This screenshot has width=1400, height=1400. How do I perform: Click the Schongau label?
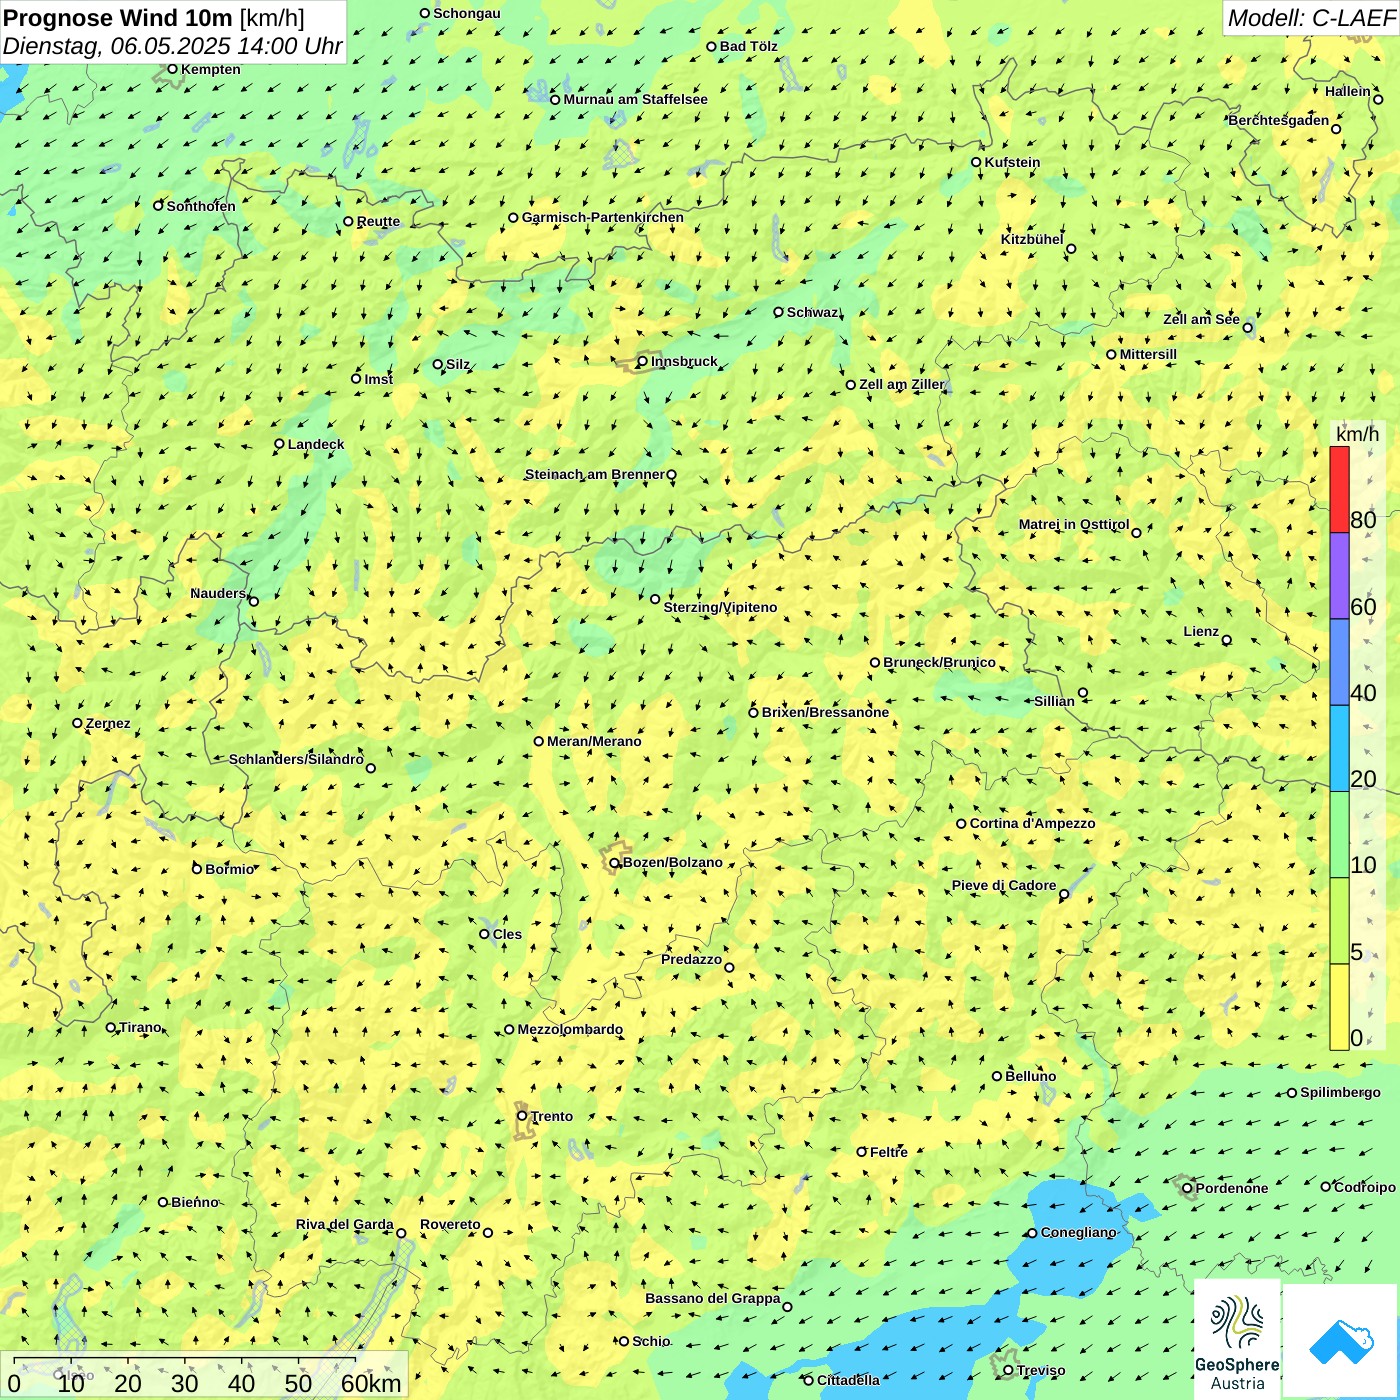click(467, 13)
